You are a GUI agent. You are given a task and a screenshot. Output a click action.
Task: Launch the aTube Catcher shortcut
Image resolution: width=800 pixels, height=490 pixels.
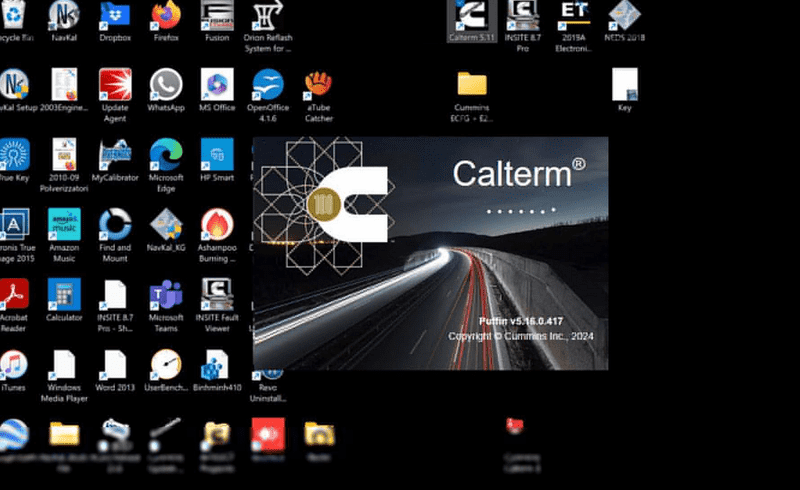click(319, 95)
